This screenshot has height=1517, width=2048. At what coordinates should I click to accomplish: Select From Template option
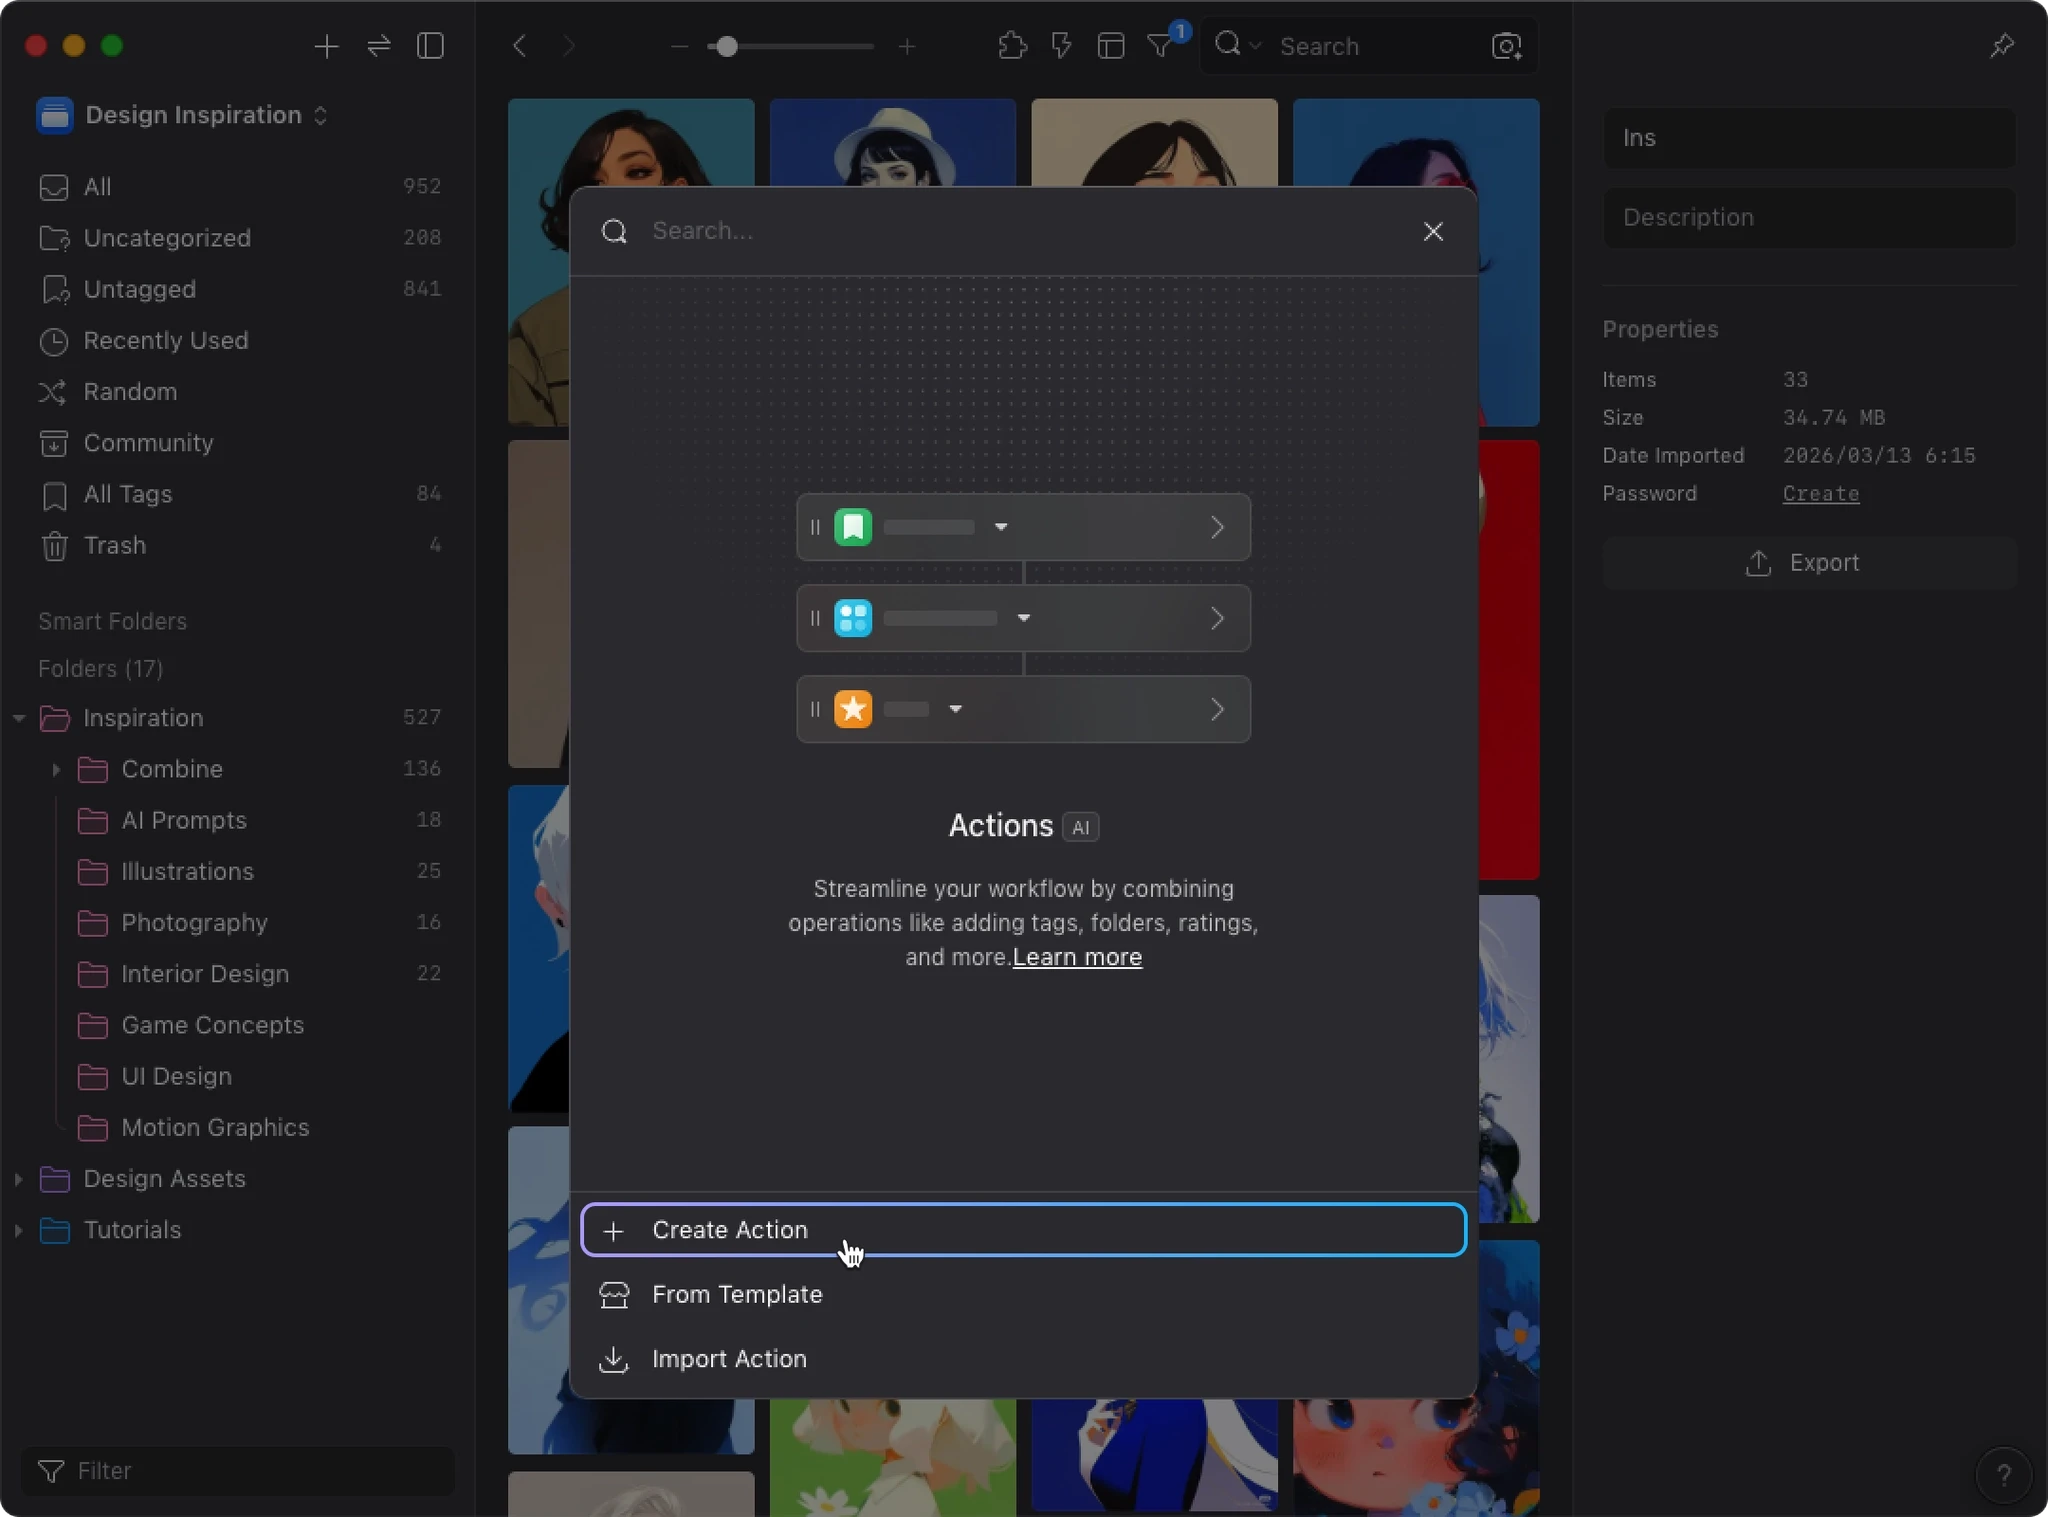pyautogui.click(x=737, y=1294)
